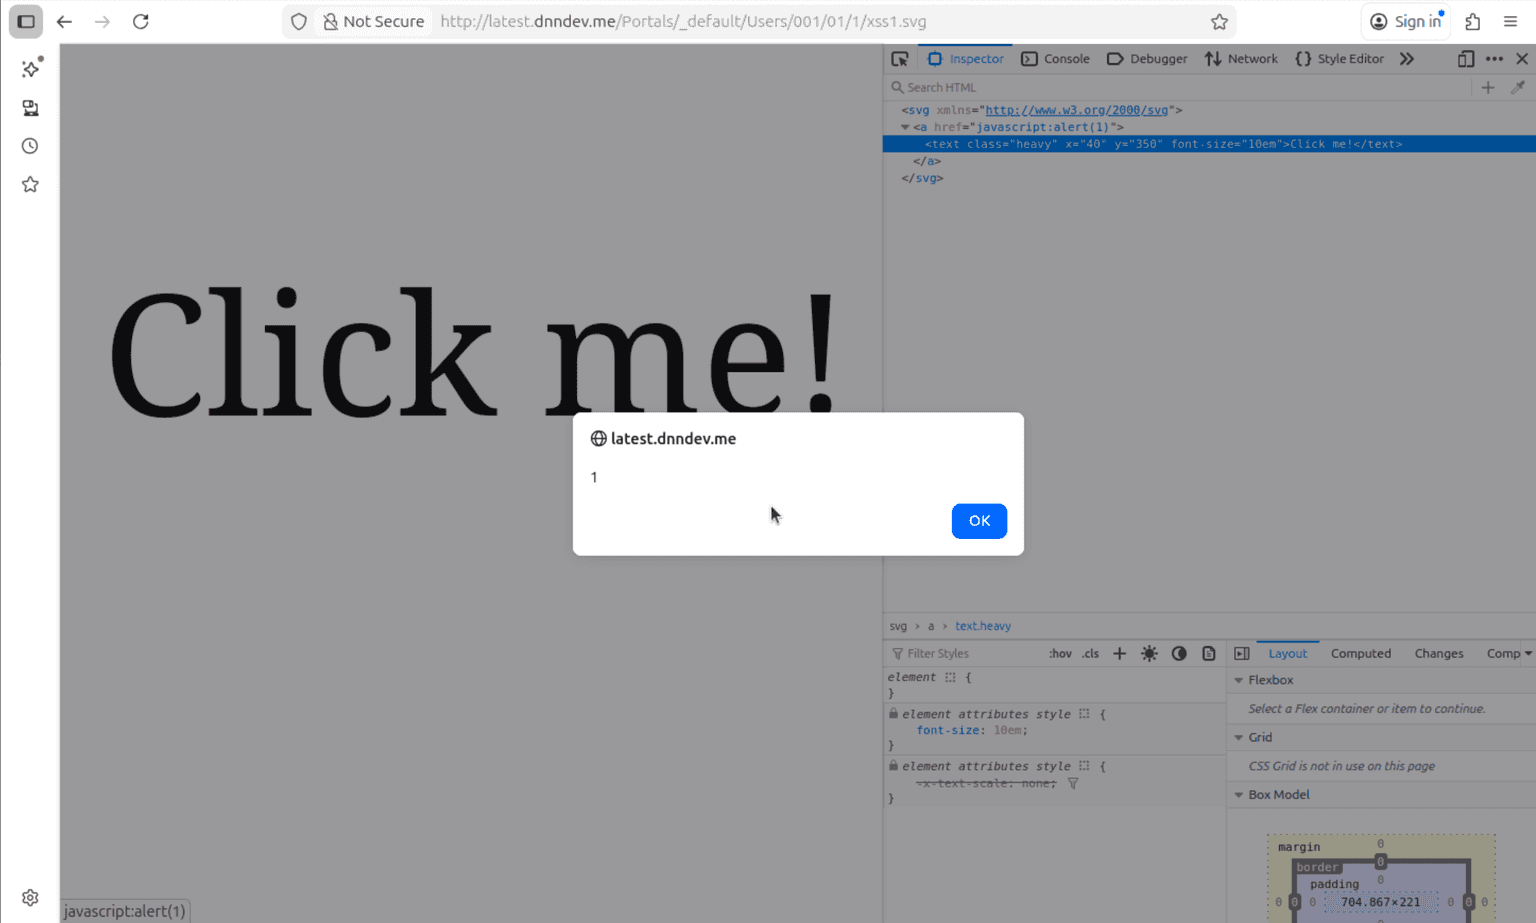
Task: Click the element picker icon in DevTools
Action: [x=900, y=59]
